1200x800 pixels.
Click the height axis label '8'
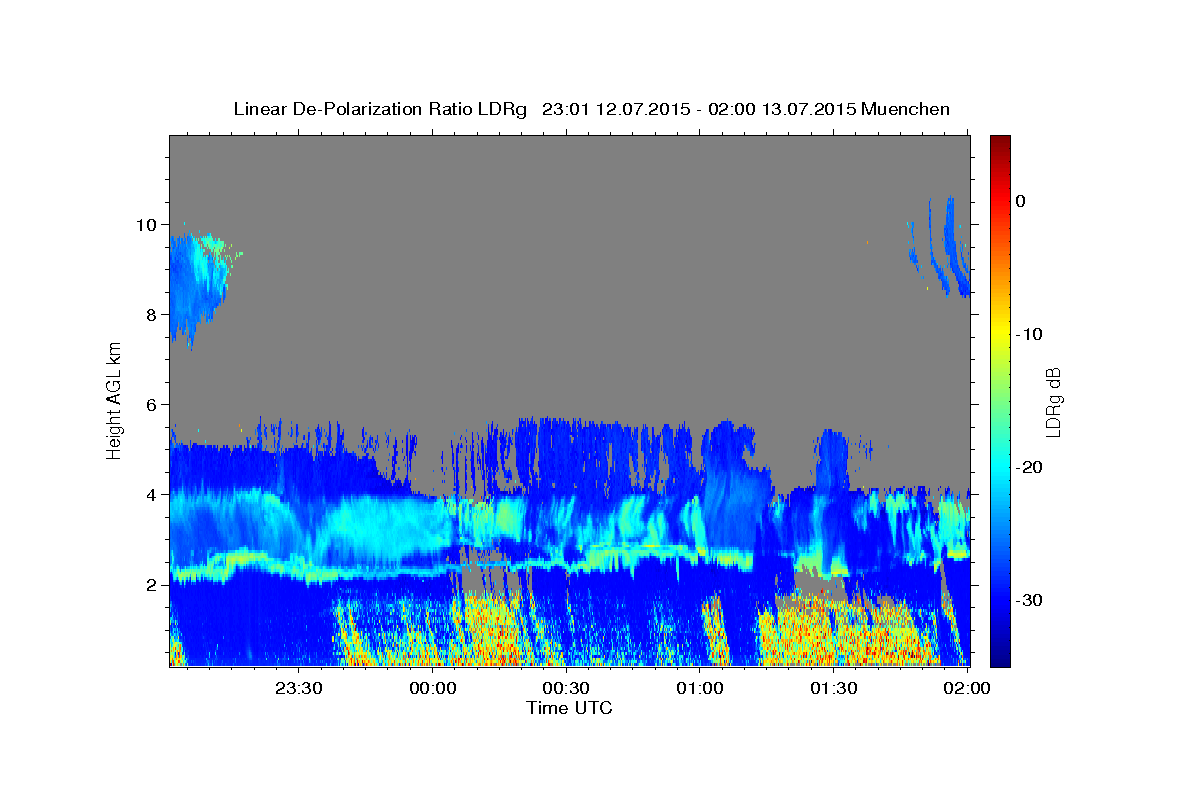(x=153, y=314)
